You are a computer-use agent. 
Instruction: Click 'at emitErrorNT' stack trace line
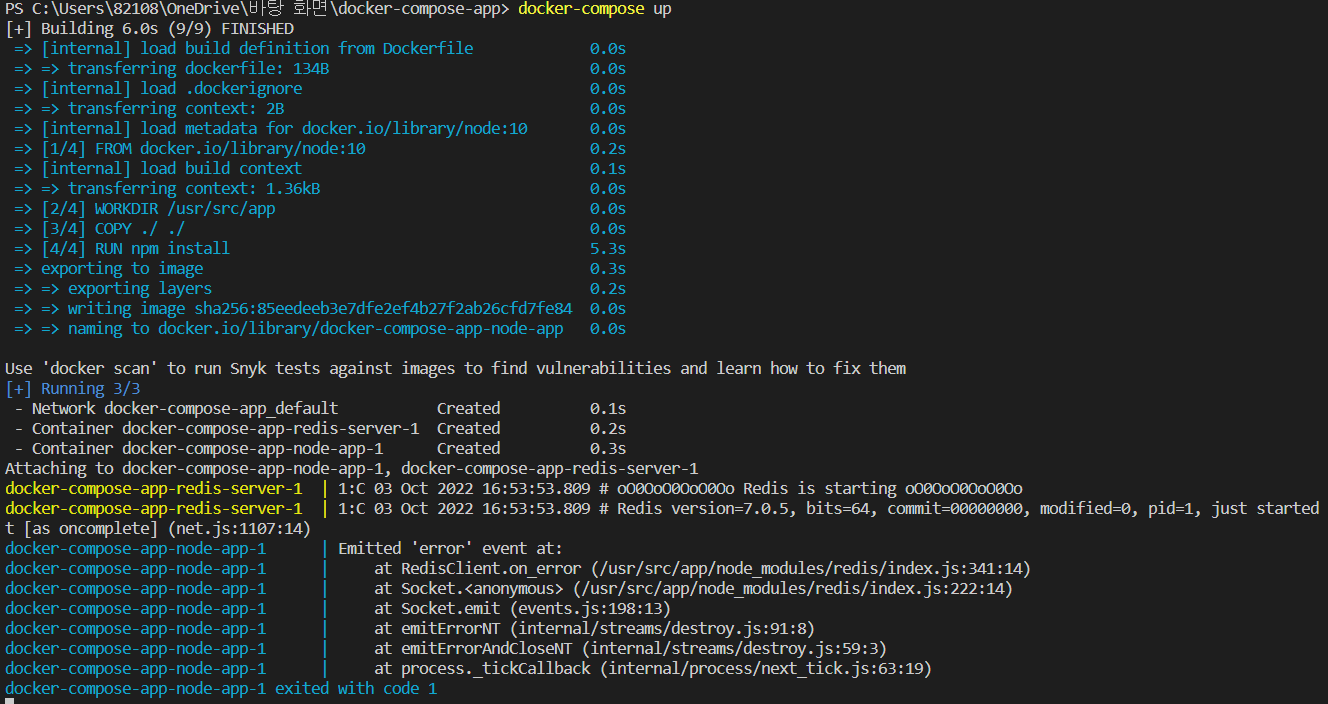click(x=410, y=629)
